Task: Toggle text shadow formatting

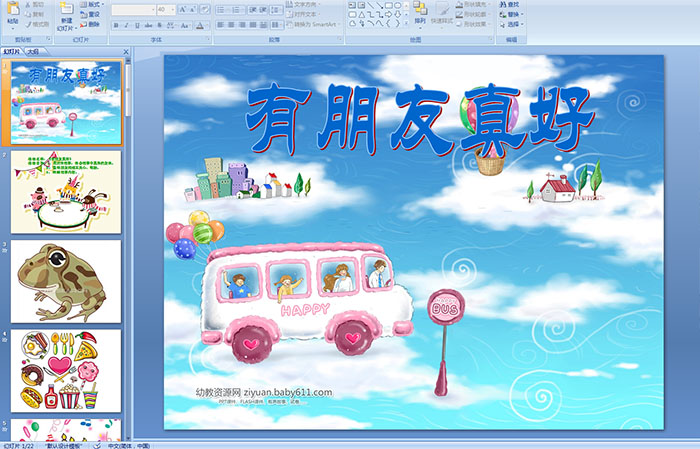Action: [159, 25]
